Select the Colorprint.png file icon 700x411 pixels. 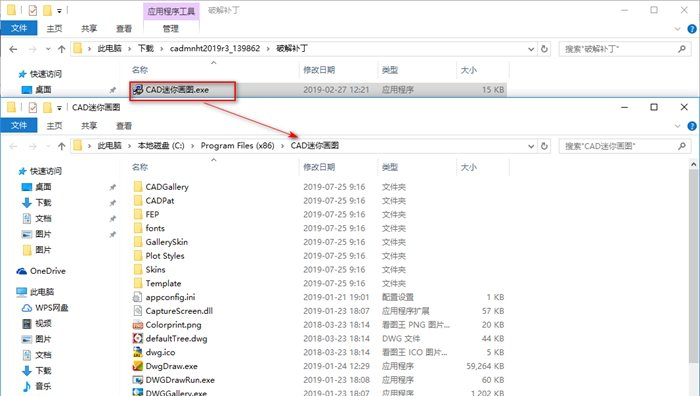click(138, 325)
